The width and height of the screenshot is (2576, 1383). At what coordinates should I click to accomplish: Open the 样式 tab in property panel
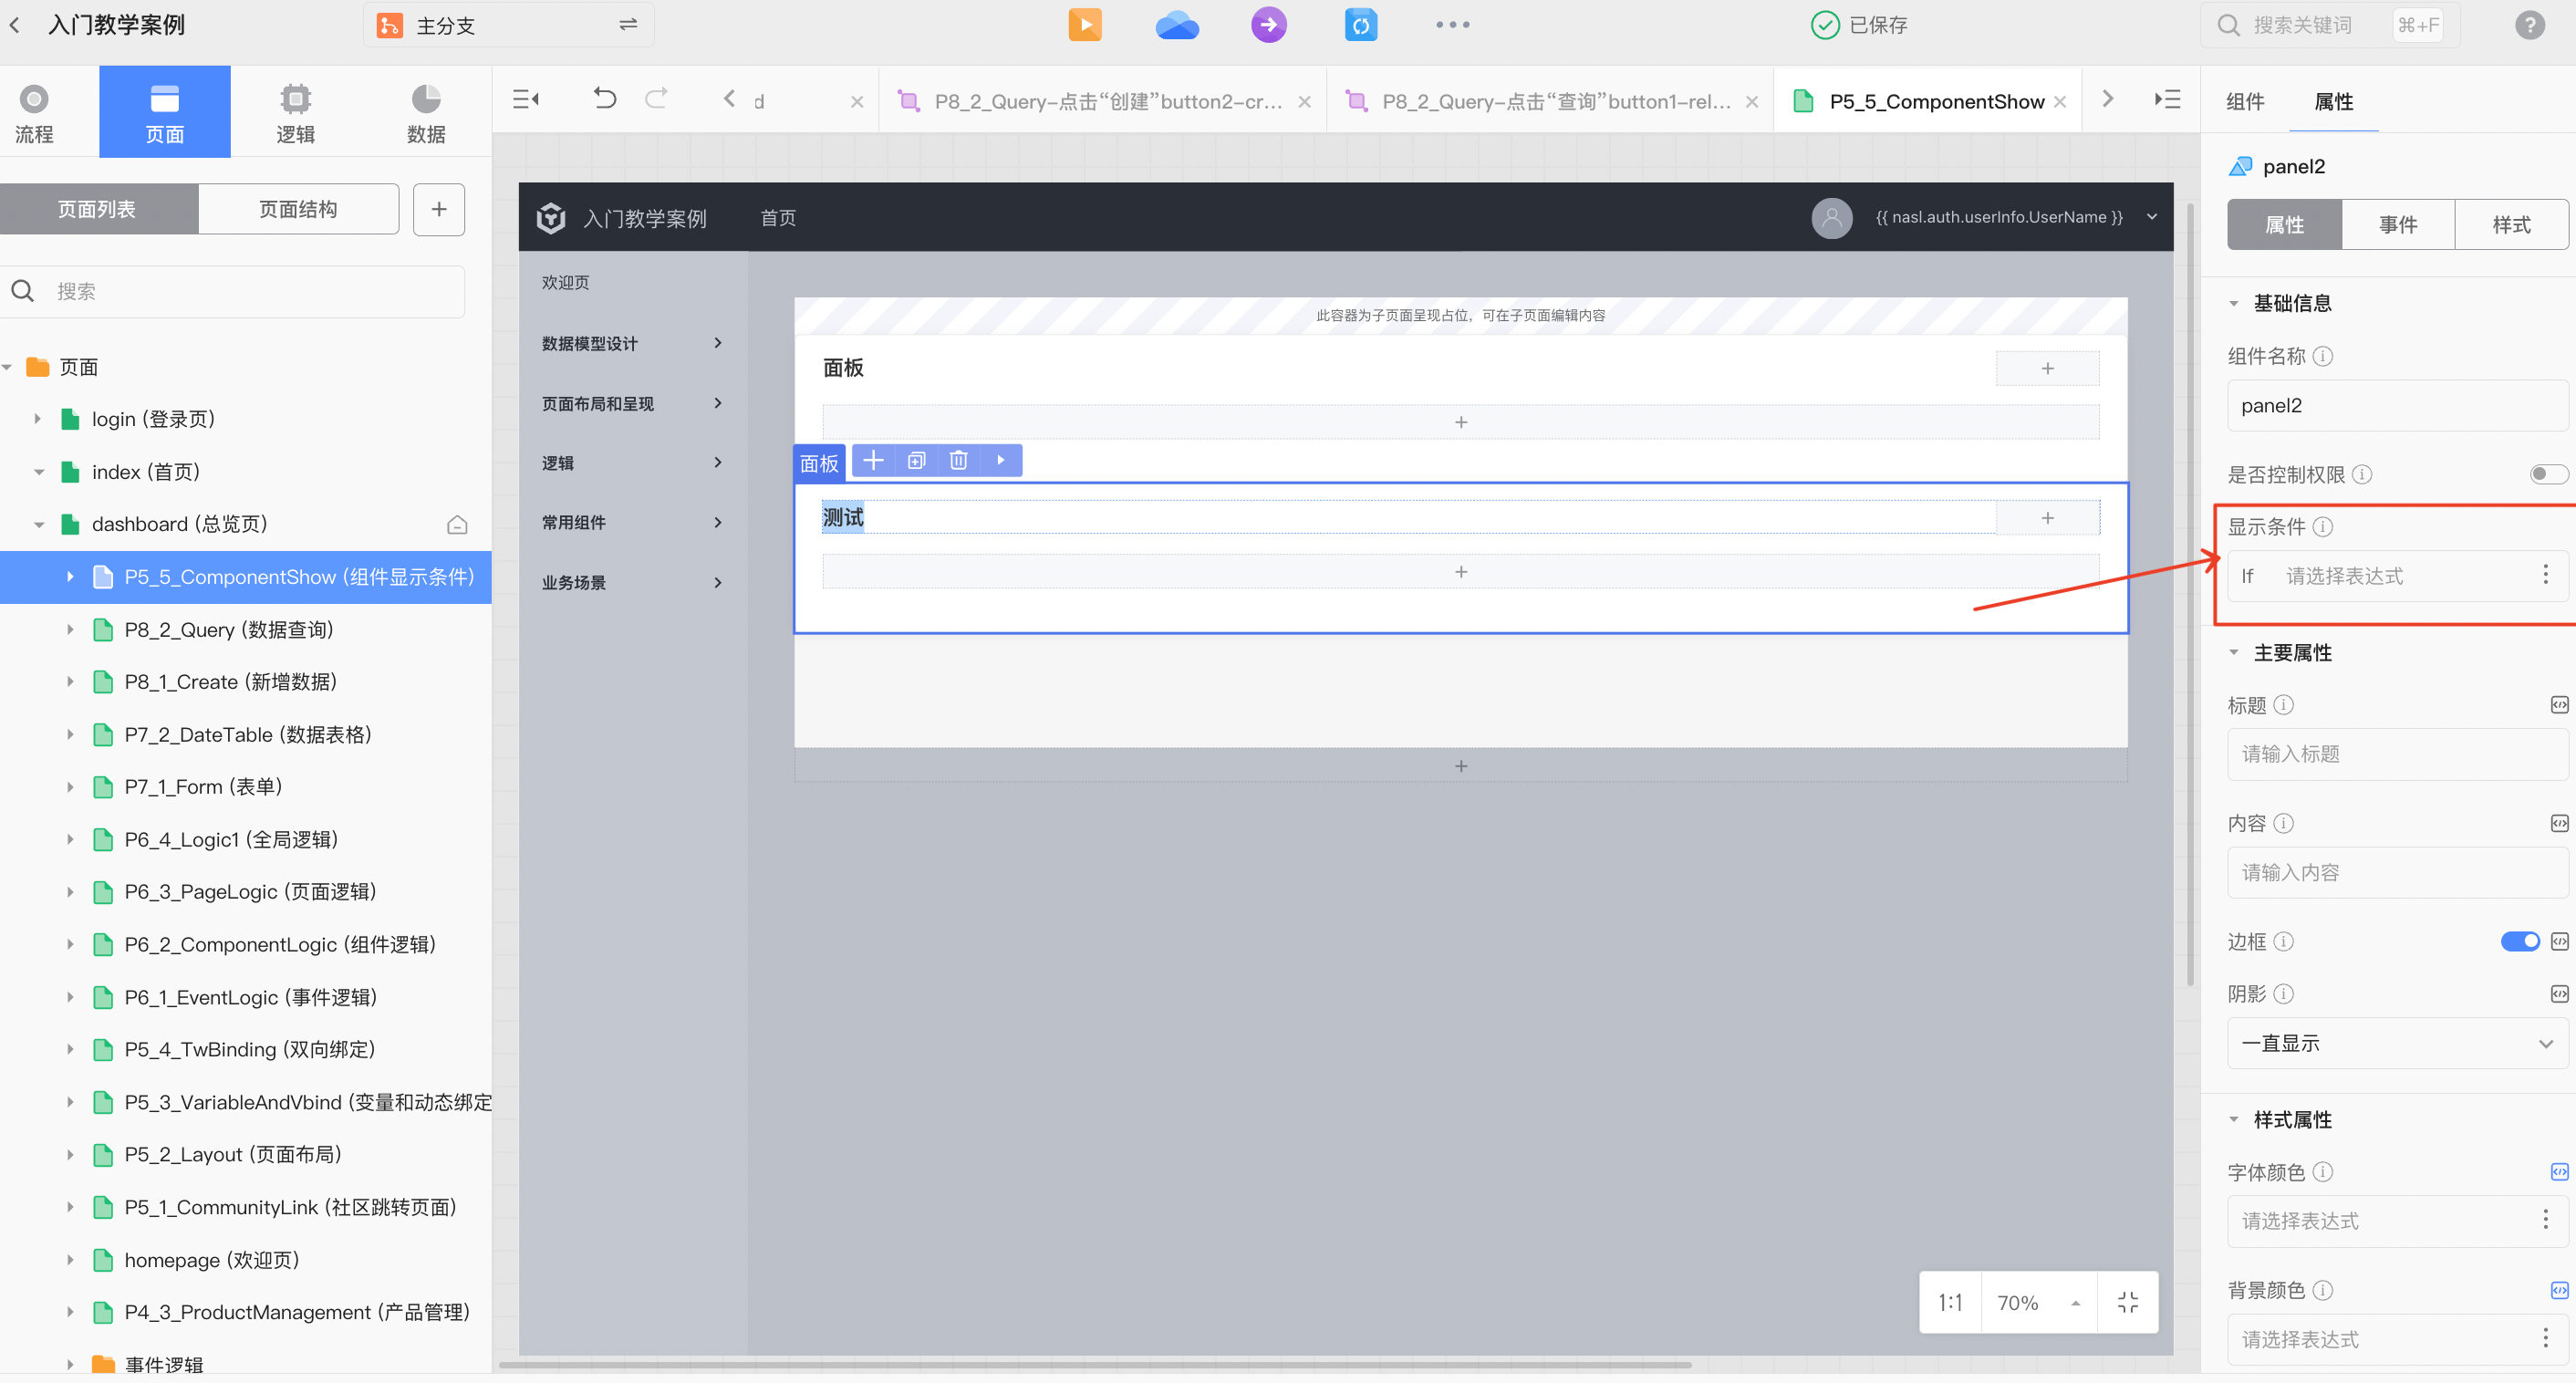(2511, 224)
